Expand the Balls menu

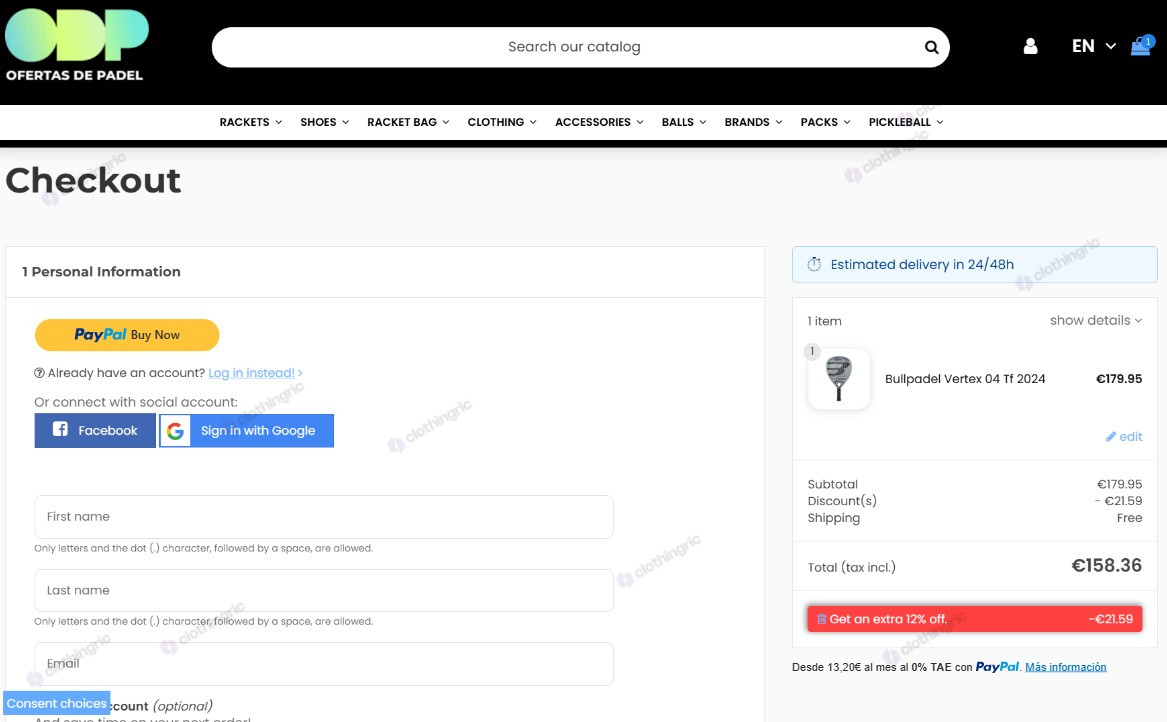[684, 122]
